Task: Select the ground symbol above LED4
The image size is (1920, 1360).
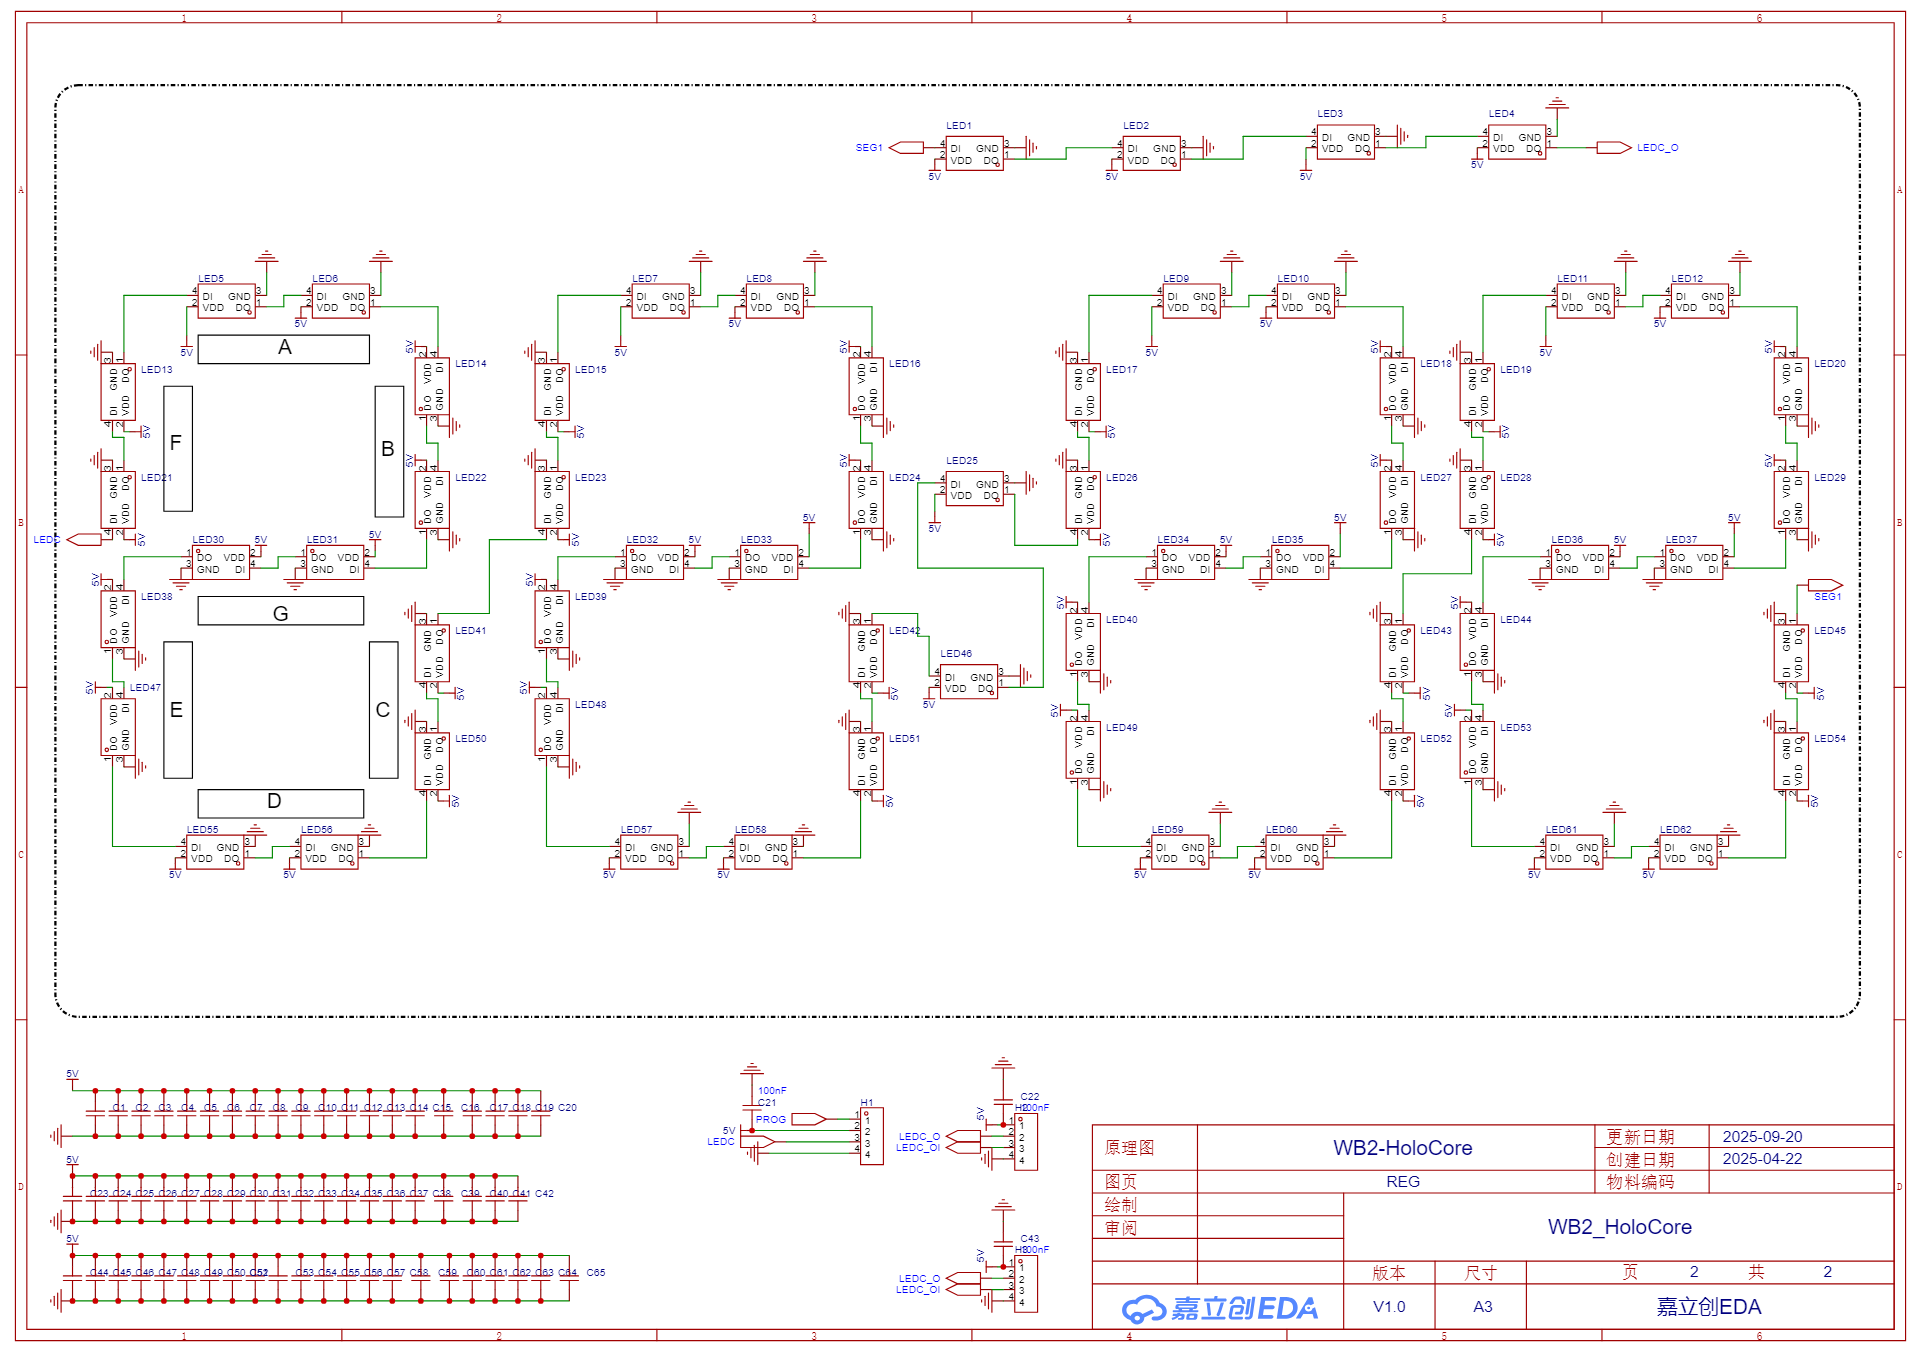Action: click(1556, 103)
